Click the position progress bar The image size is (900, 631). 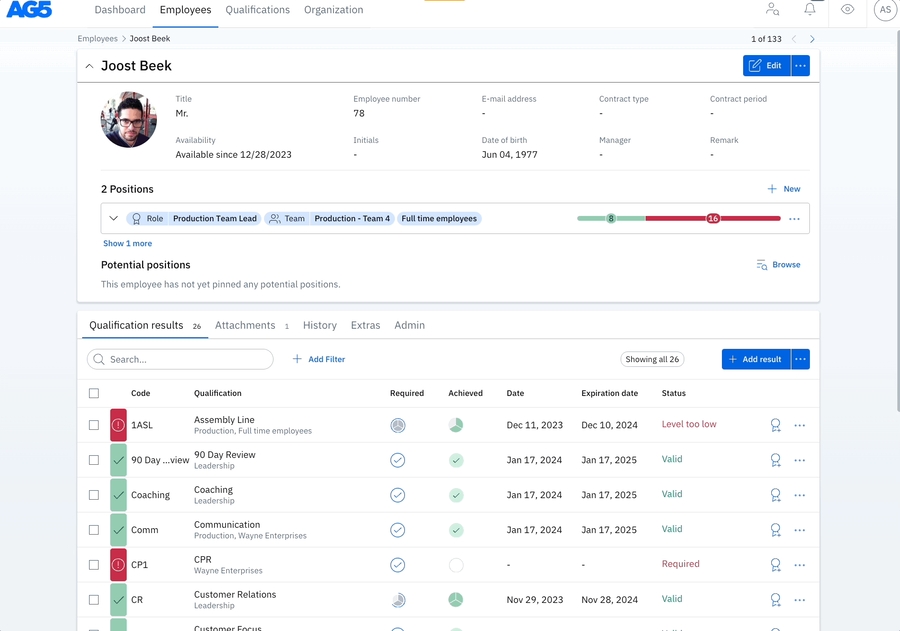point(679,218)
